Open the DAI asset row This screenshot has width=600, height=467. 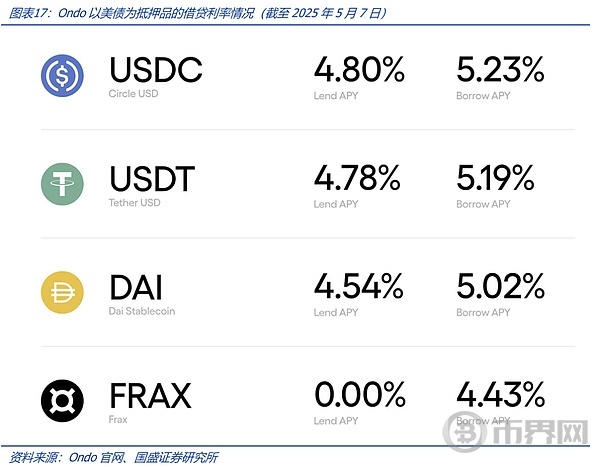pos(308,292)
